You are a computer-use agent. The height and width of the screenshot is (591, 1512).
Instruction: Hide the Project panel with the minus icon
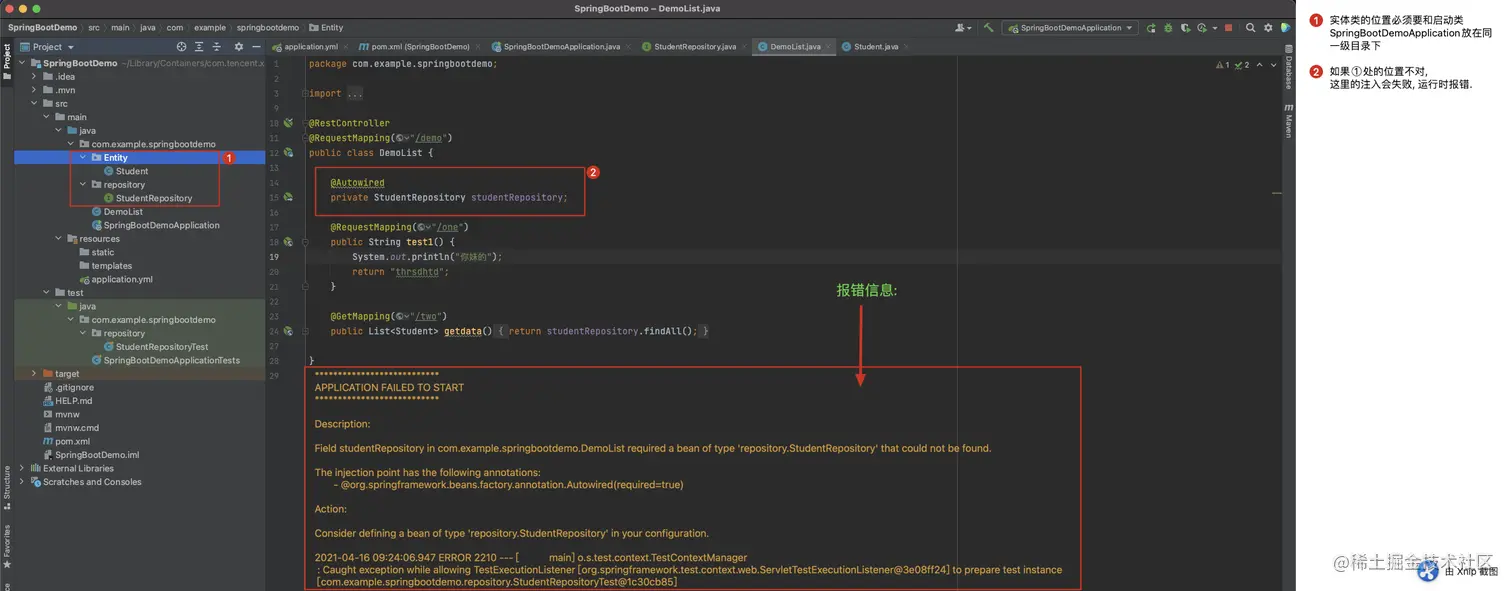(255, 47)
